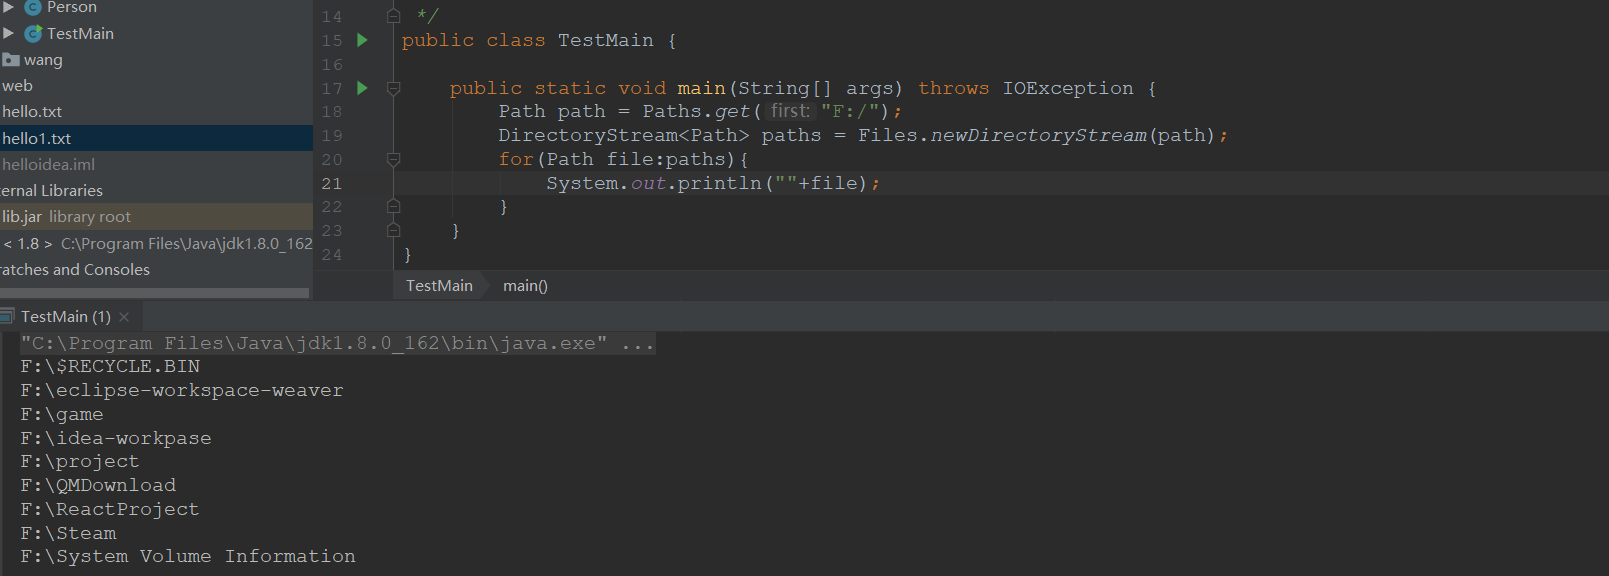Expand the TestMain node in project tree

pos(8,33)
